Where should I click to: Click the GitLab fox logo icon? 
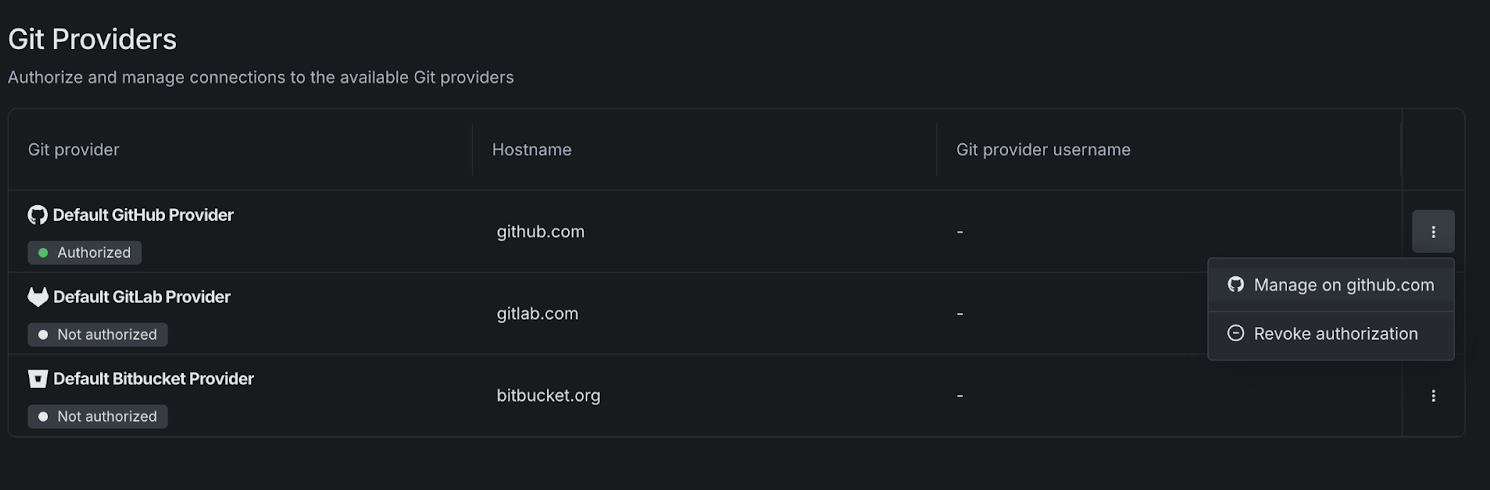[x=38, y=297]
